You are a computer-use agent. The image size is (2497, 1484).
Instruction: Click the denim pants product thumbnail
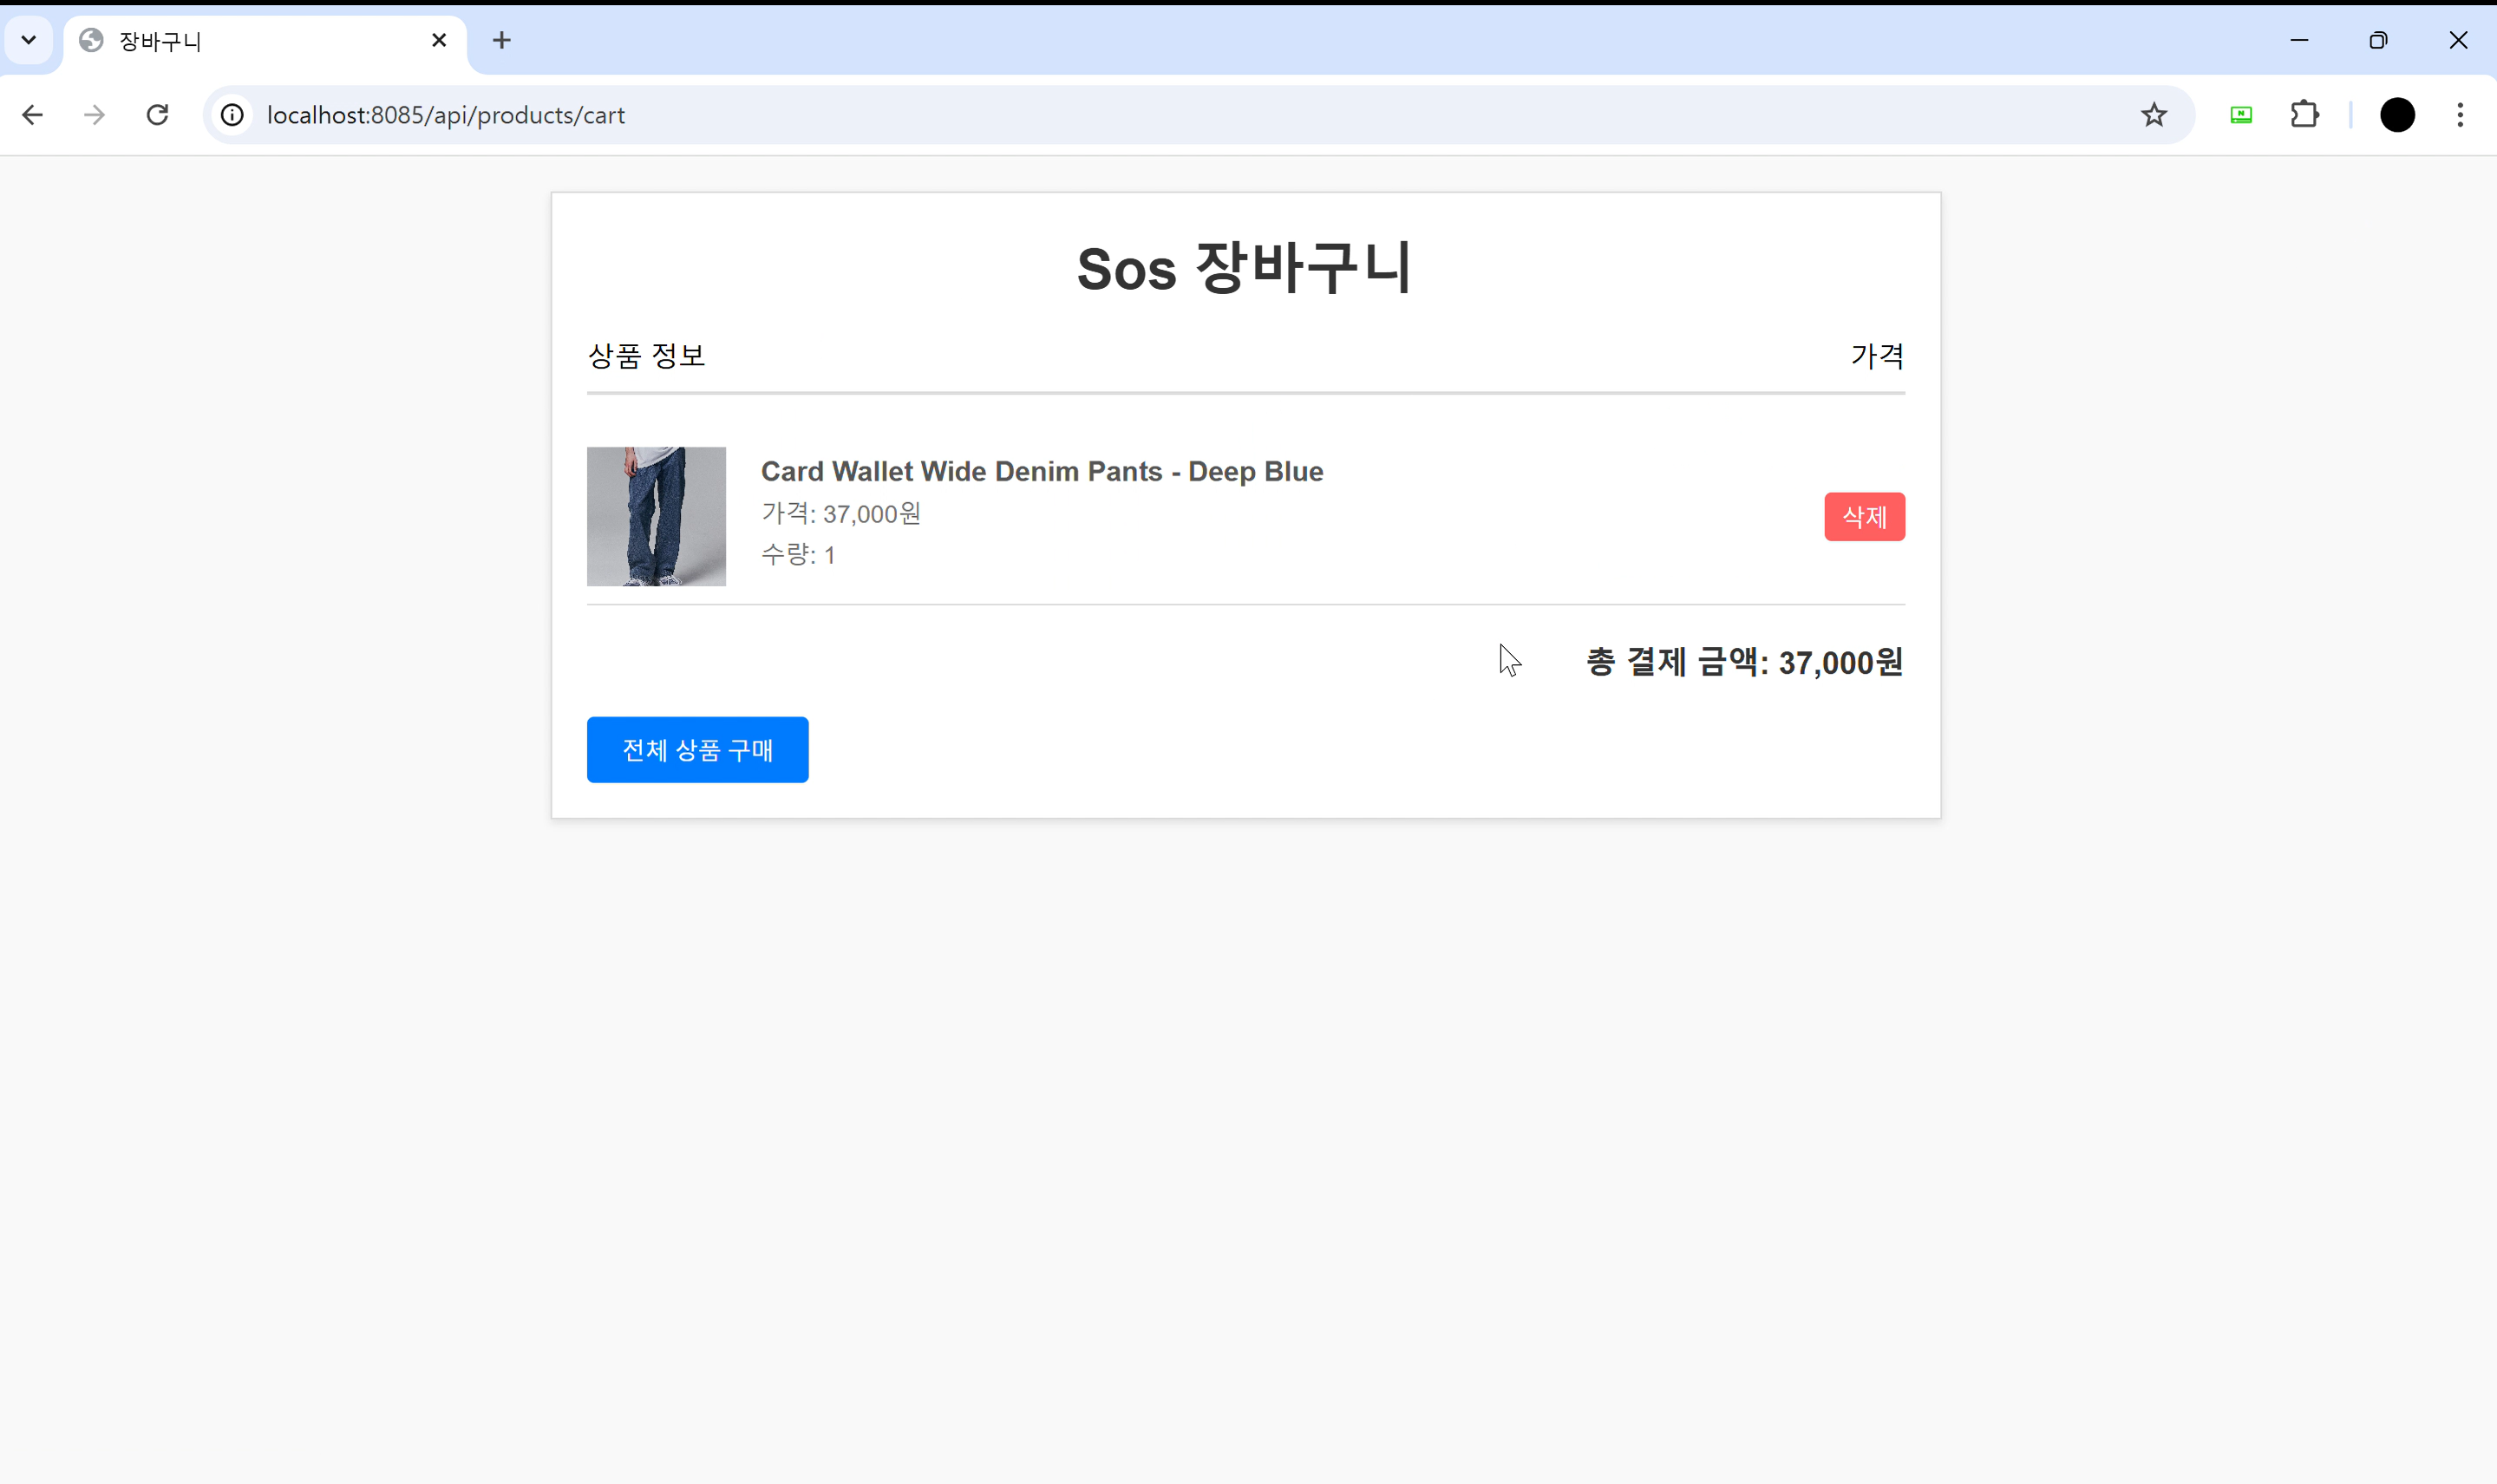pos(656,516)
